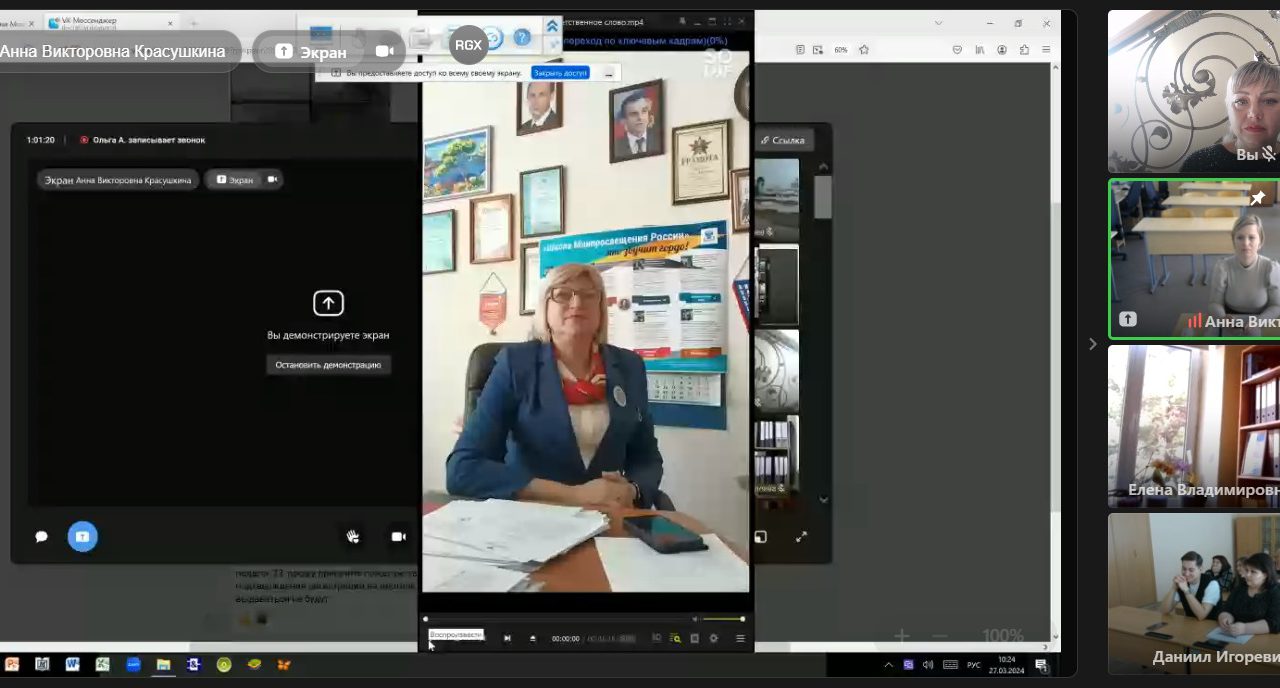This screenshot has width=1280, height=688.
Task: Unpin Анна Викторовна's video tile
Action: pyautogui.click(x=1257, y=198)
